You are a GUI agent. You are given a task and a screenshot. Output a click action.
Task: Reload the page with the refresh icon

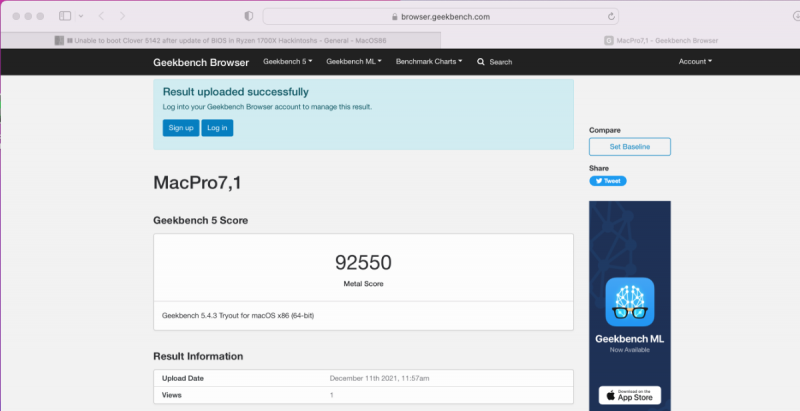tap(611, 16)
